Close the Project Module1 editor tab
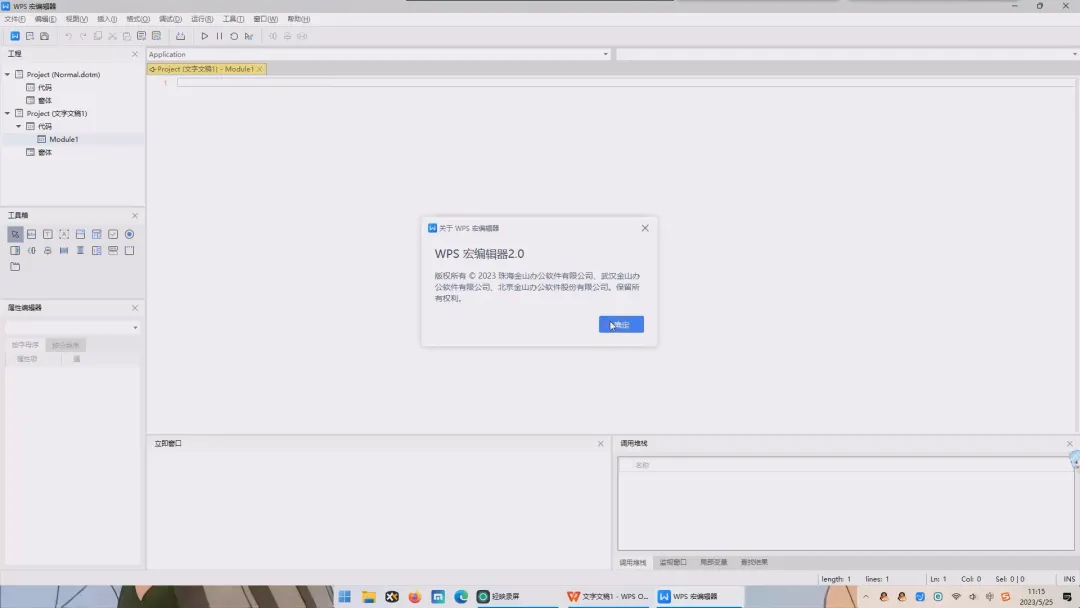The height and width of the screenshot is (608, 1080). click(260, 69)
